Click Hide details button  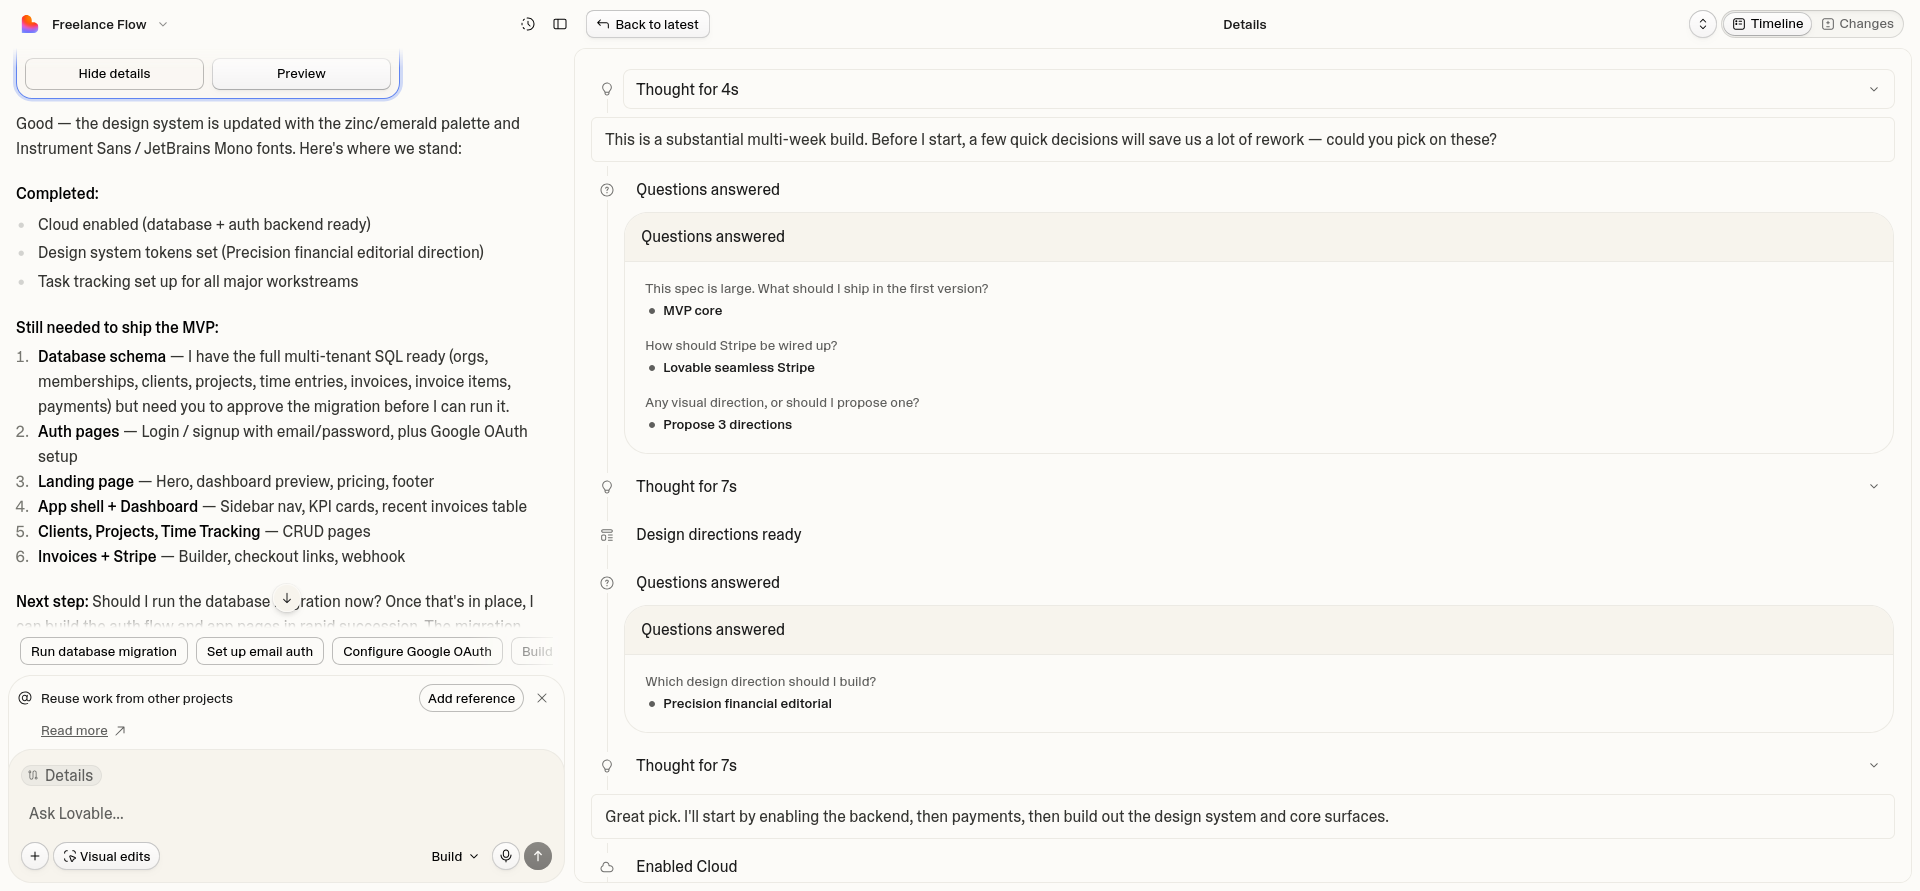tap(114, 74)
